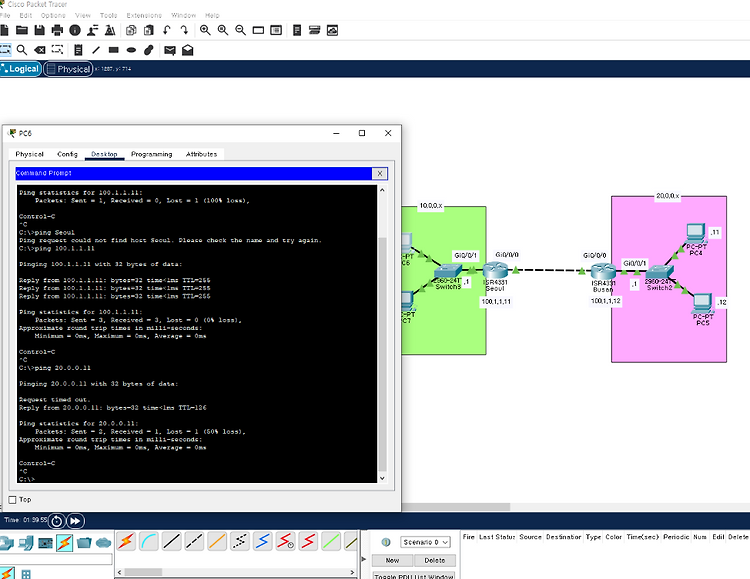Redo the last action
The image size is (750, 579).
point(184,30)
